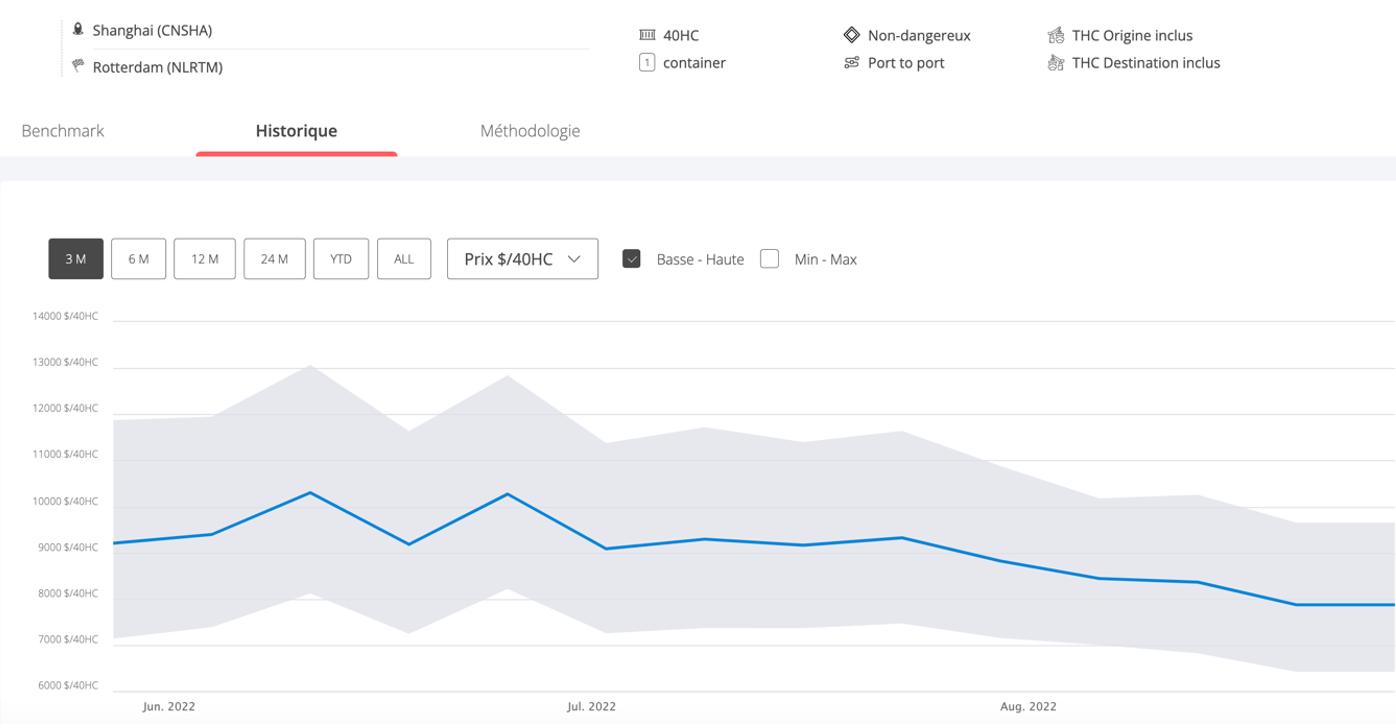This screenshot has height=728, width=1396.
Task: Select the Historique tab
Action: [x=296, y=131]
